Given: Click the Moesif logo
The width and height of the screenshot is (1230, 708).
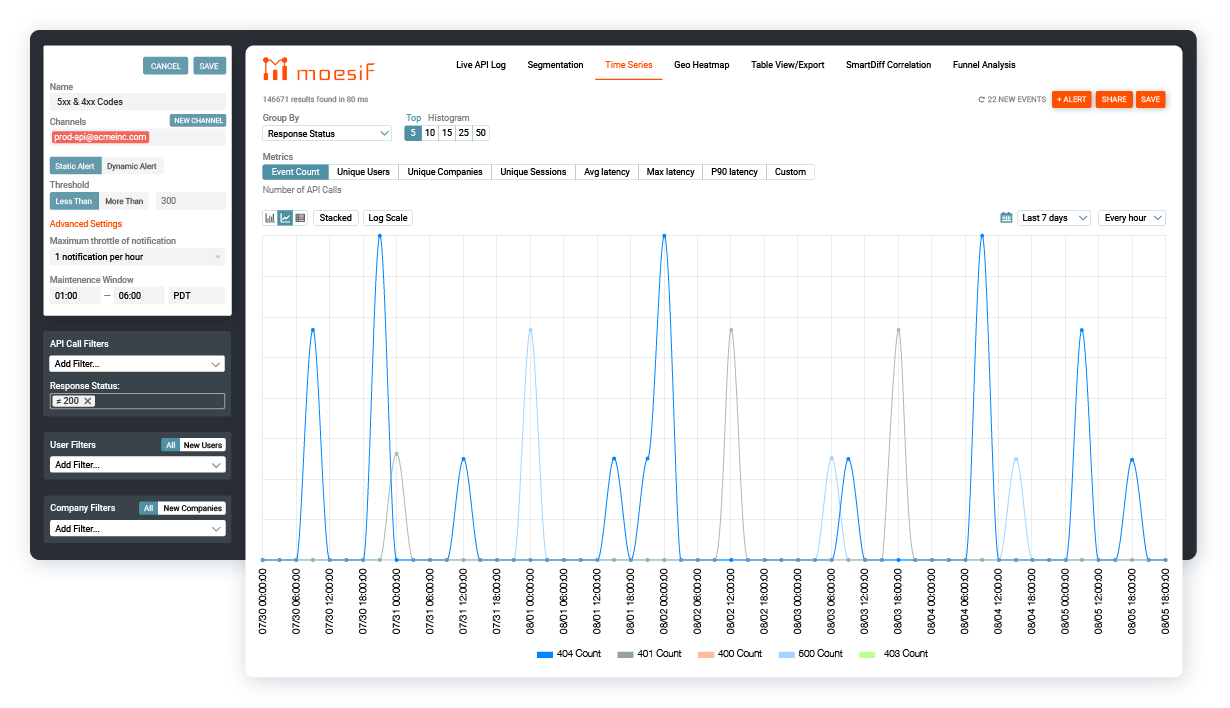Looking at the screenshot, I should pos(319,68).
